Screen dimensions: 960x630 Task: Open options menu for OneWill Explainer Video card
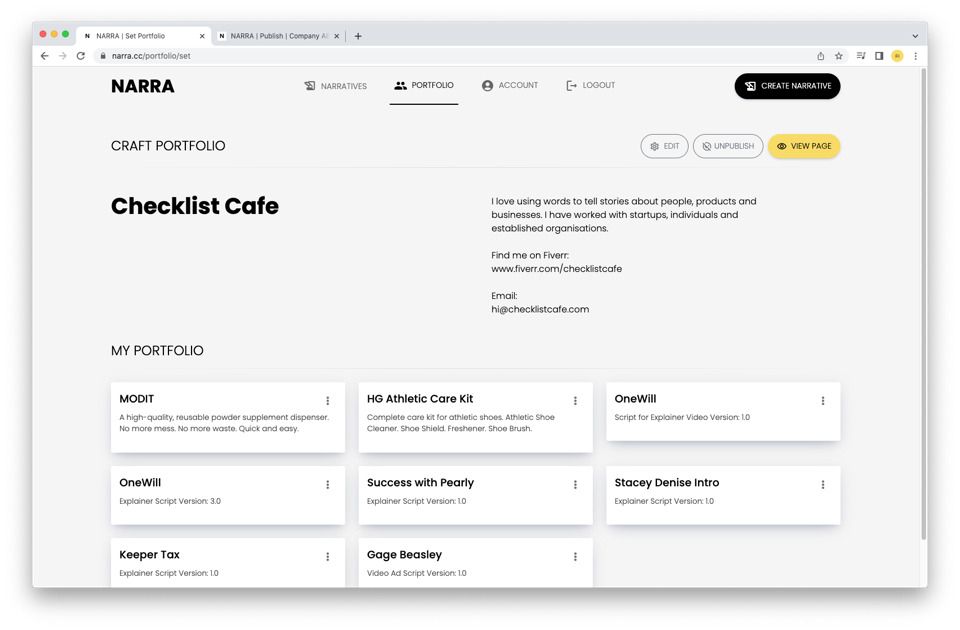pyautogui.click(x=822, y=401)
